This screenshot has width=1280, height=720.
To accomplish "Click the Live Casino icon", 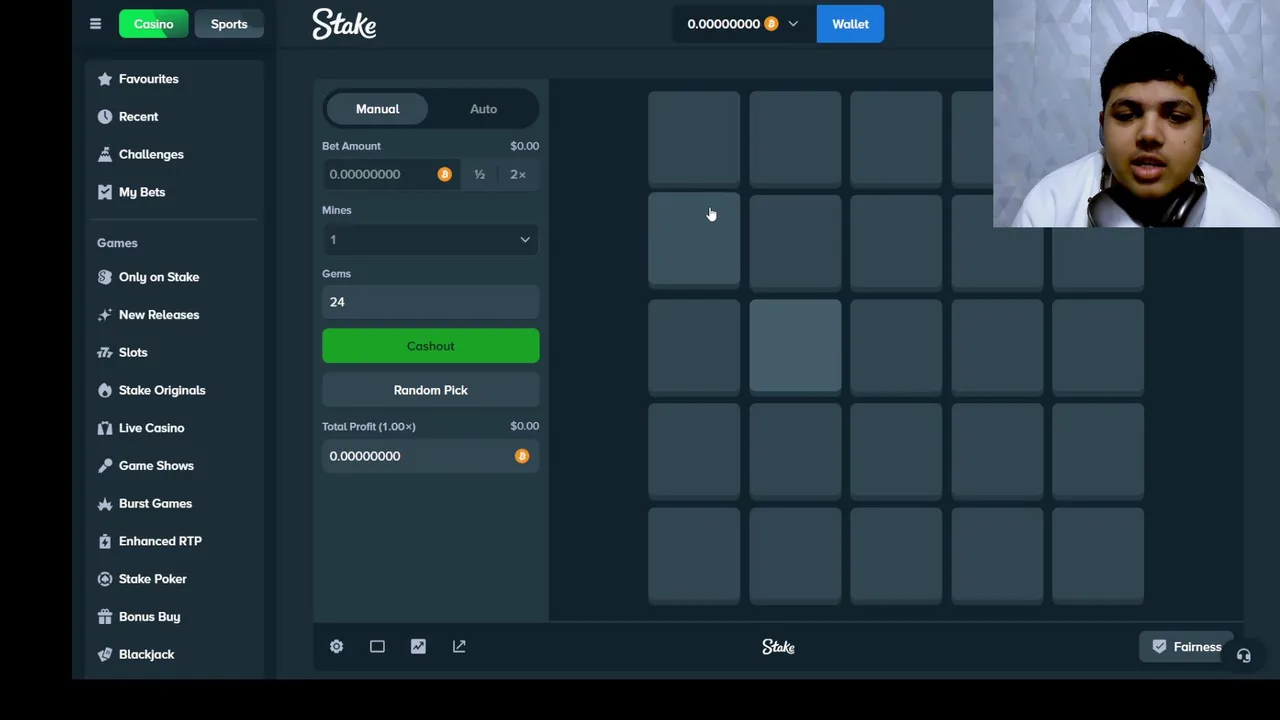I will click(x=105, y=428).
